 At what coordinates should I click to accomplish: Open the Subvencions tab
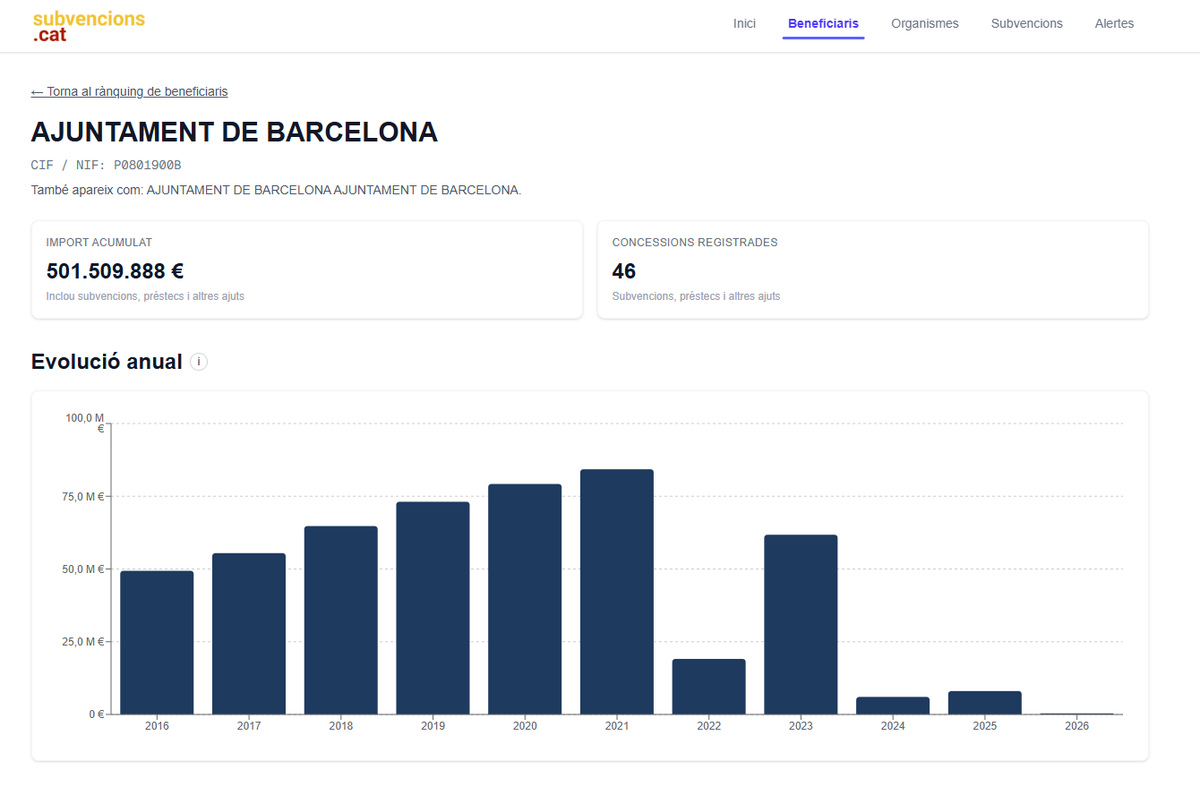1026,23
